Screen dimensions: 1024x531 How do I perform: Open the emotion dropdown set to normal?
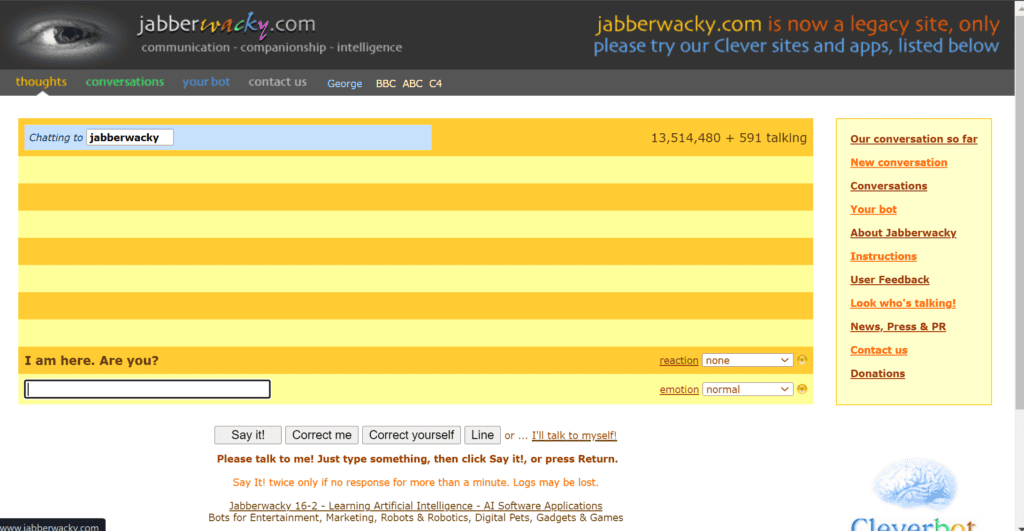pos(747,389)
